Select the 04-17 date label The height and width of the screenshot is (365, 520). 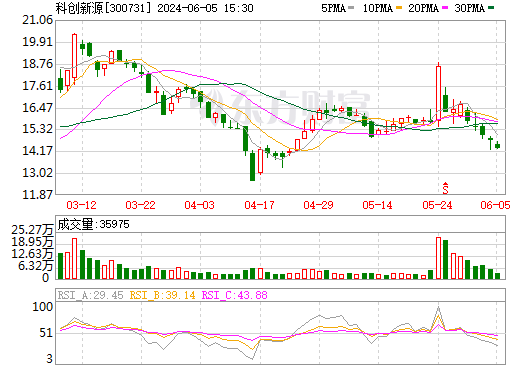pyautogui.click(x=259, y=205)
